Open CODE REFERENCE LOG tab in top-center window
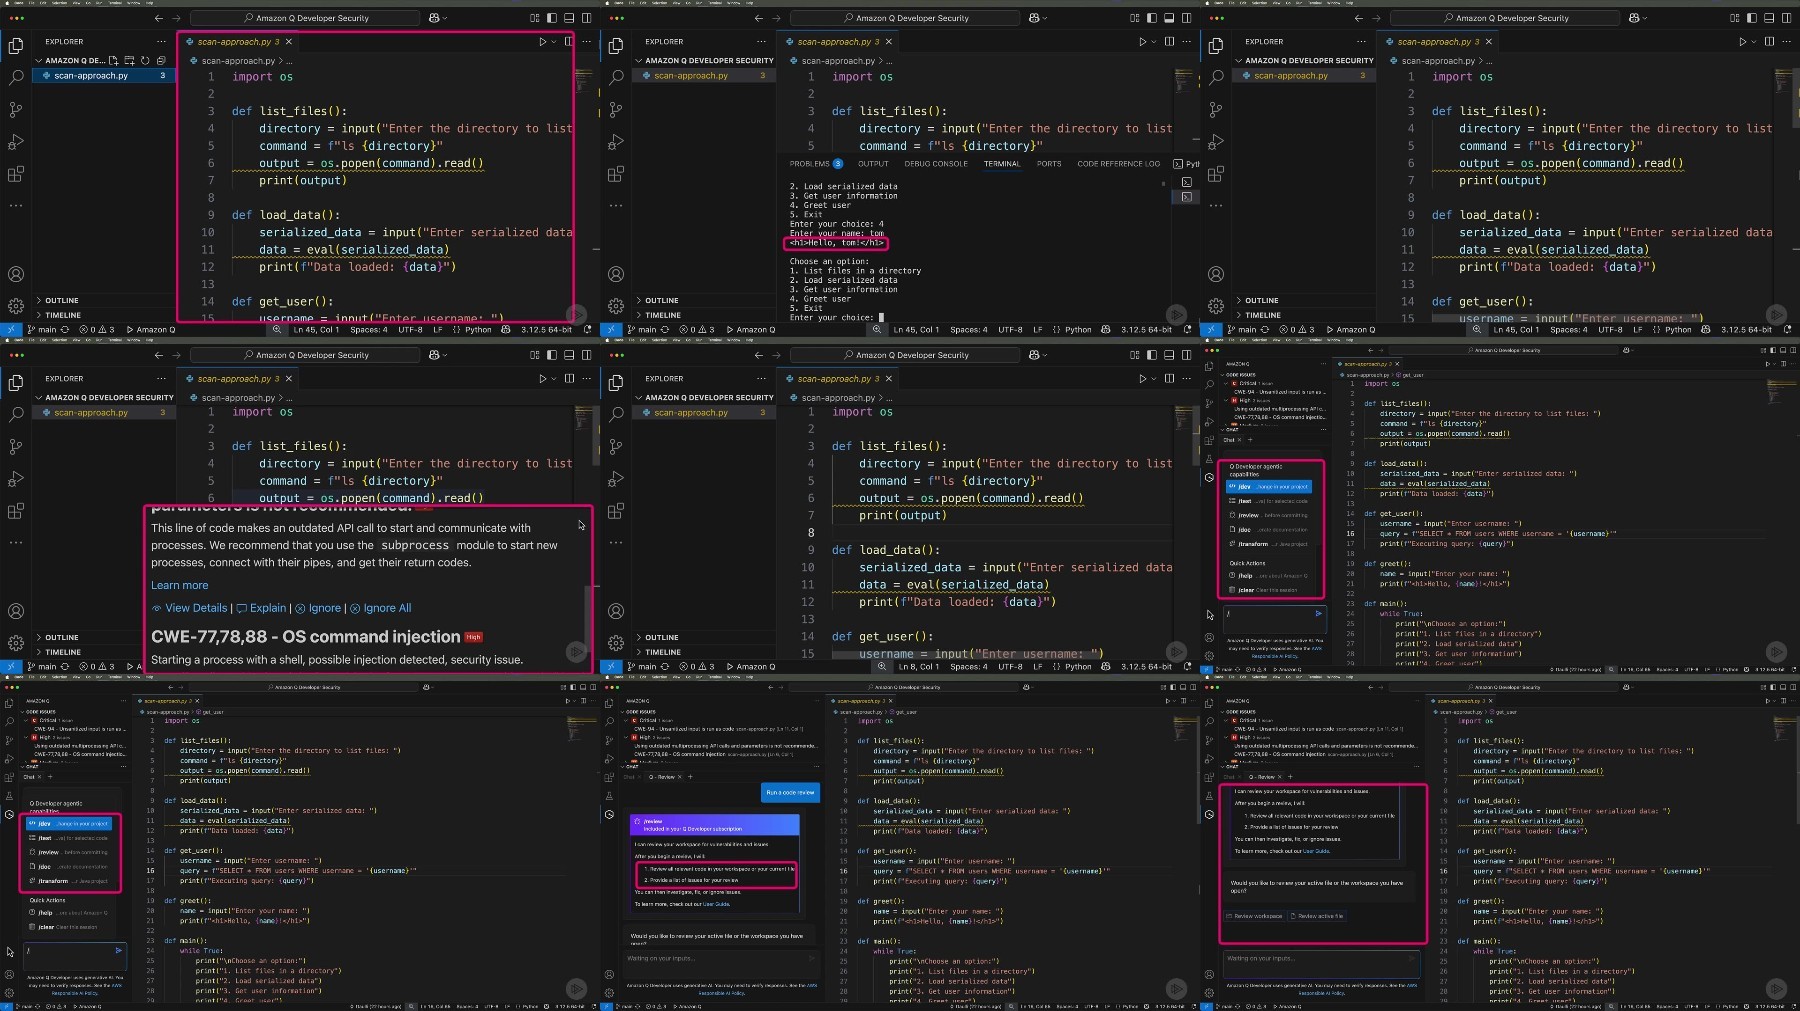This screenshot has height=1011, width=1800. click(x=1119, y=164)
